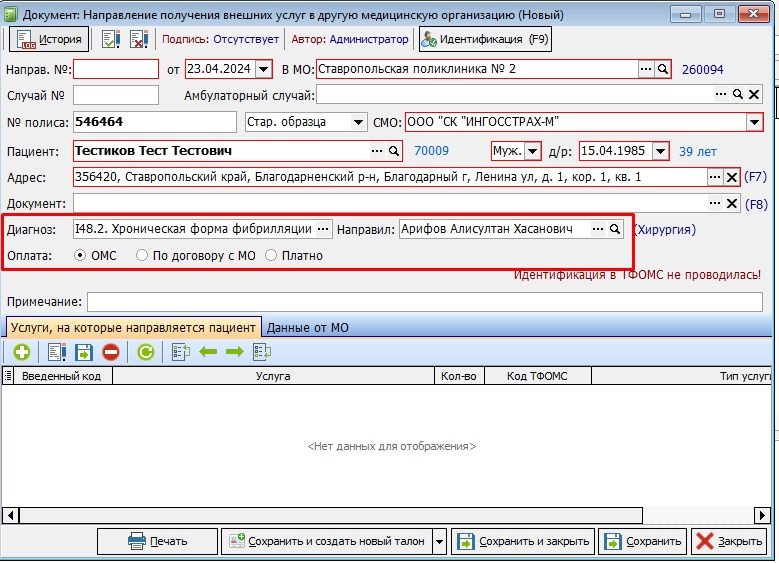This screenshot has height=563, width=779.
Task: Click ellipsis button in Диагноз field
Action: tap(323, 229)
